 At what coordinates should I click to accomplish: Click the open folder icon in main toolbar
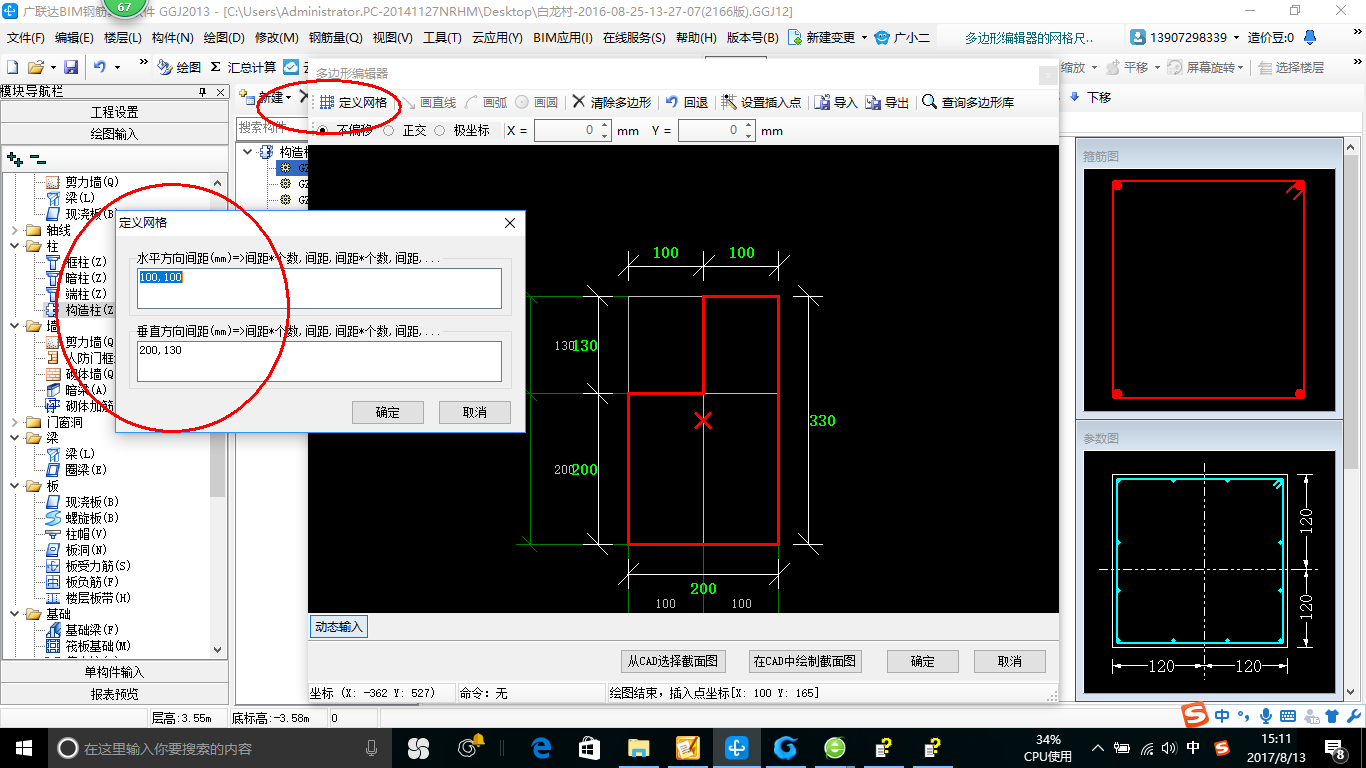(35, 67)
